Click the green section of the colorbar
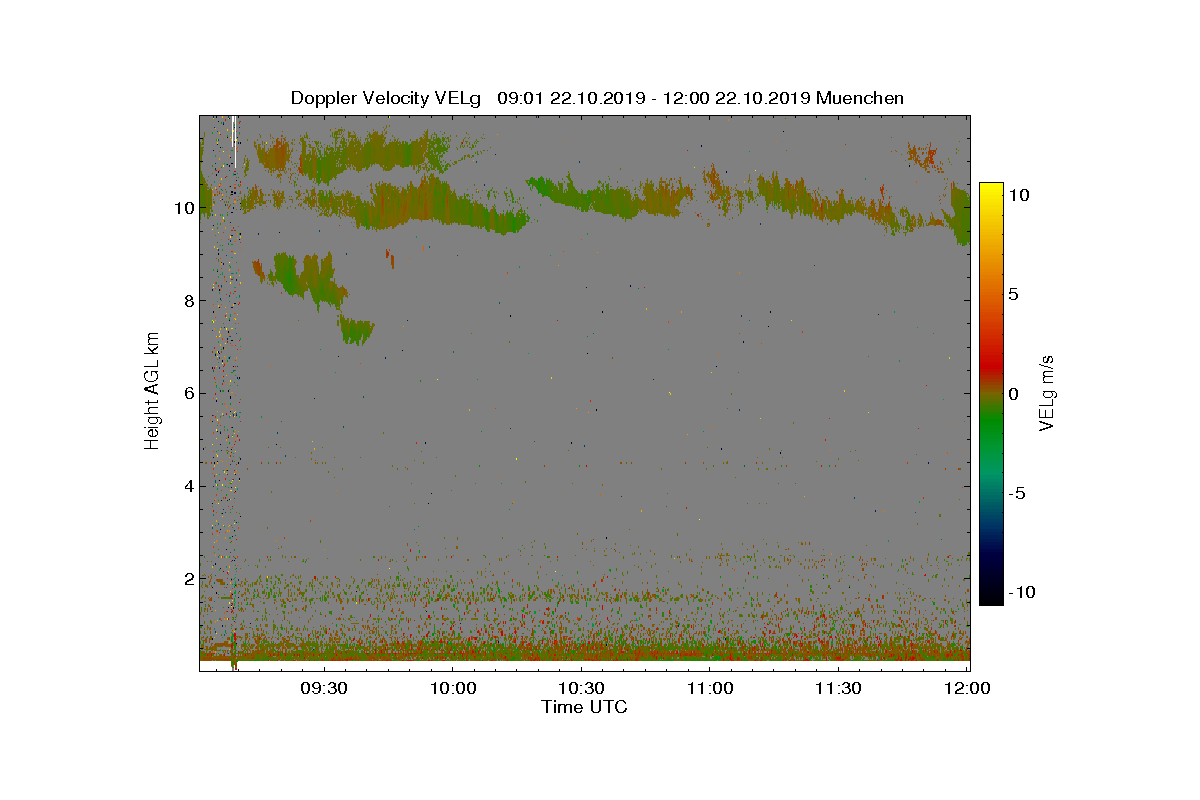The height and width of the screenshot is (800, 1200). [x=991, y=430]
